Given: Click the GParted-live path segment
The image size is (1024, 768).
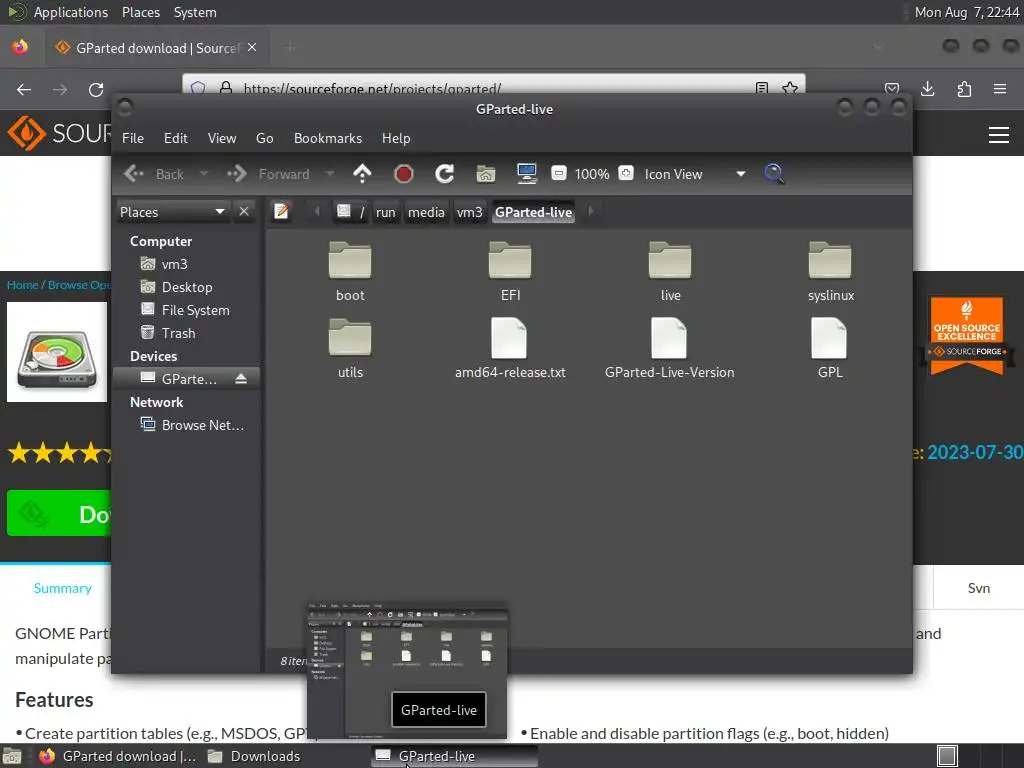Looking at the screenshot, I should point(534,212).
